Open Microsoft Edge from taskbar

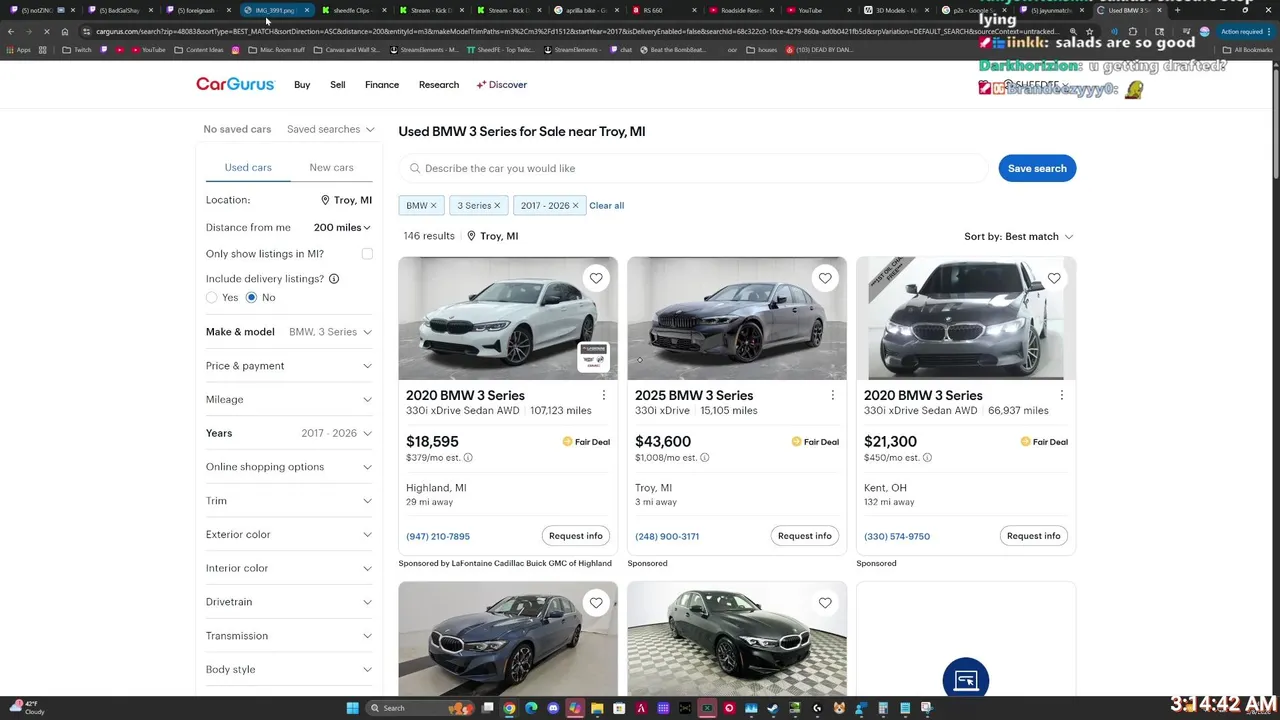point(531,708)
